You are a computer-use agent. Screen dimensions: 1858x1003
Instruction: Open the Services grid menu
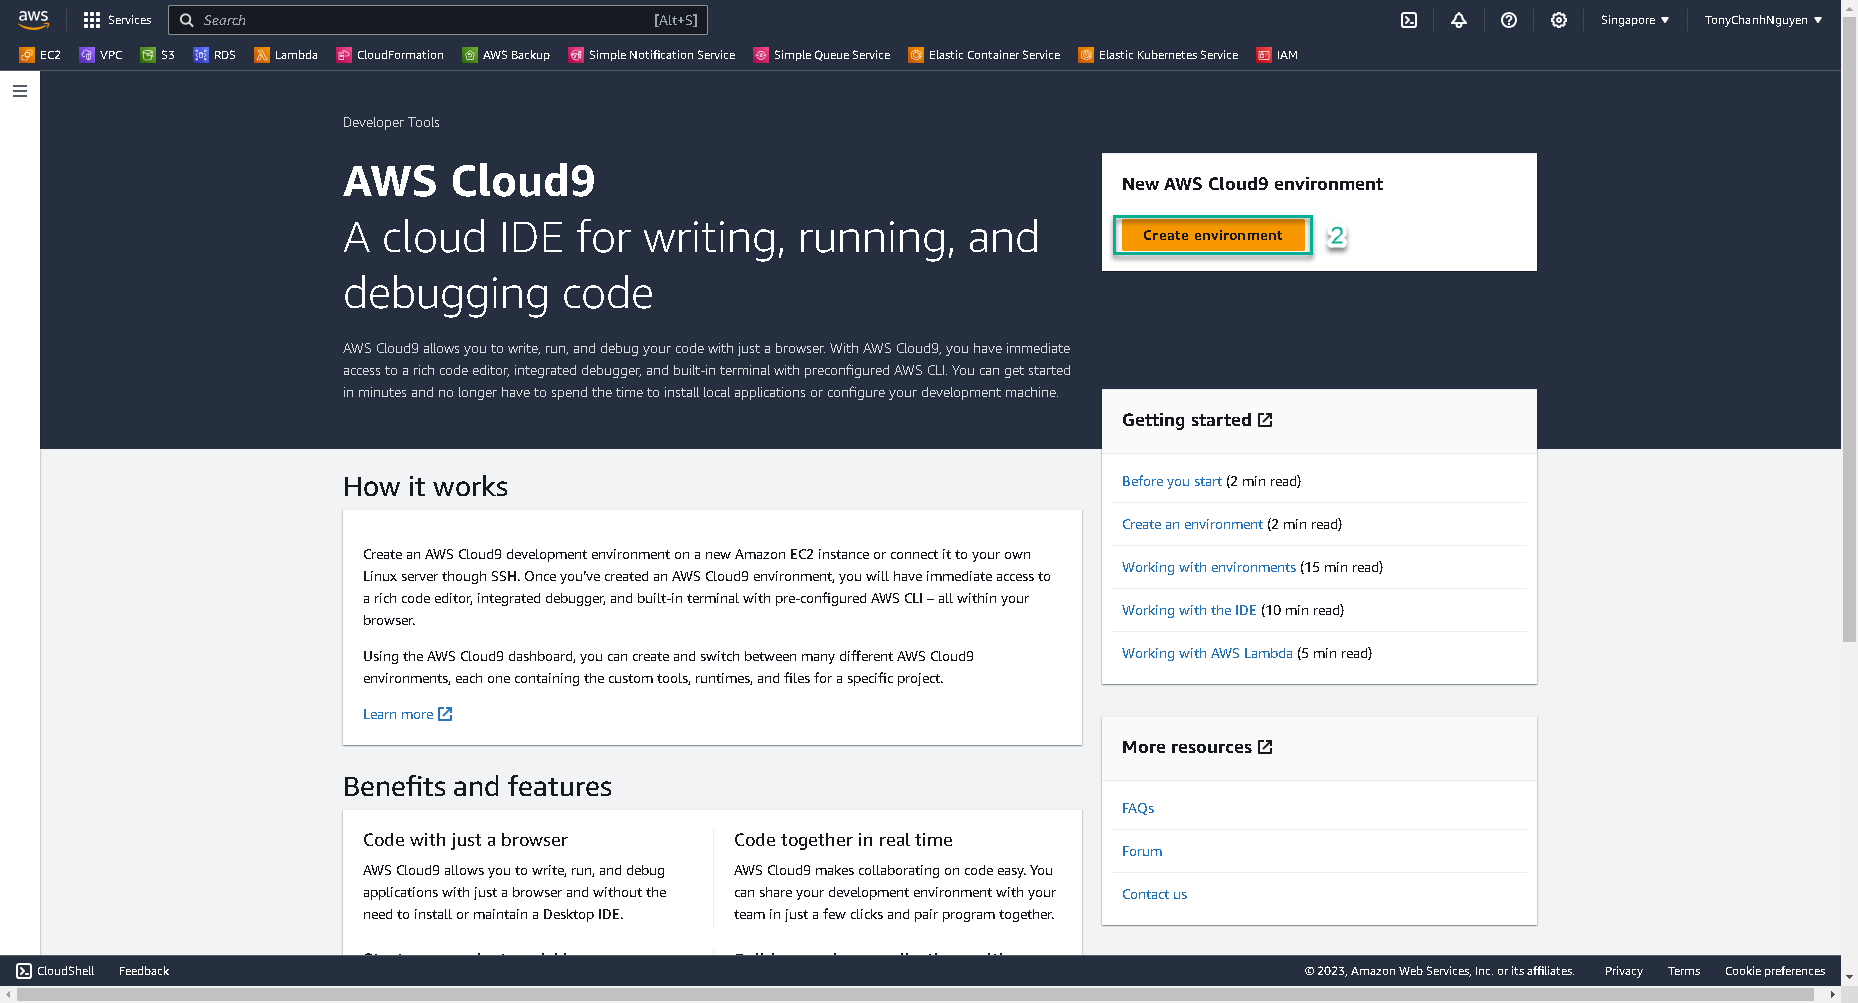click(117, 20)
